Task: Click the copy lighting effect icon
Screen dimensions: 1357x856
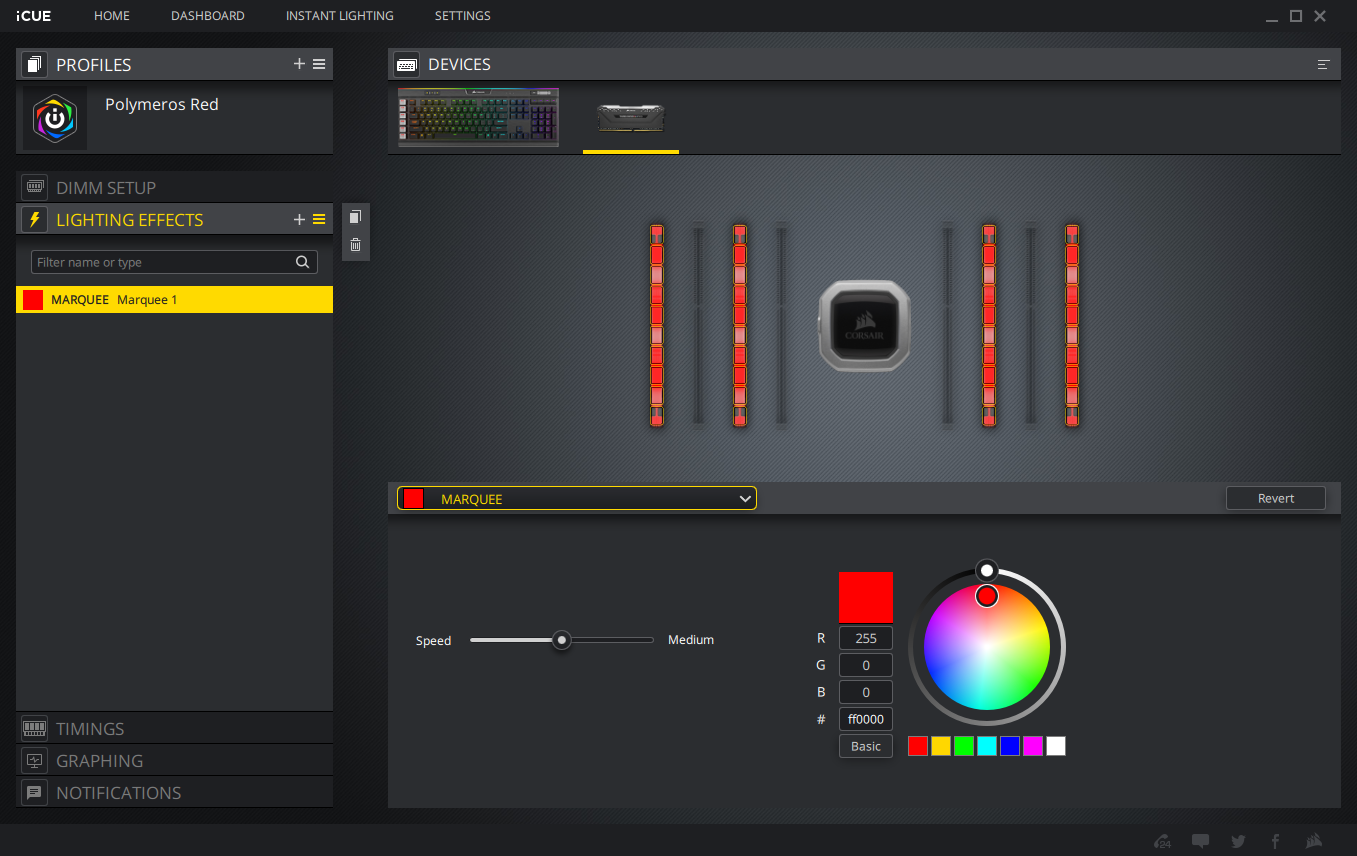Action: point(355,217)
